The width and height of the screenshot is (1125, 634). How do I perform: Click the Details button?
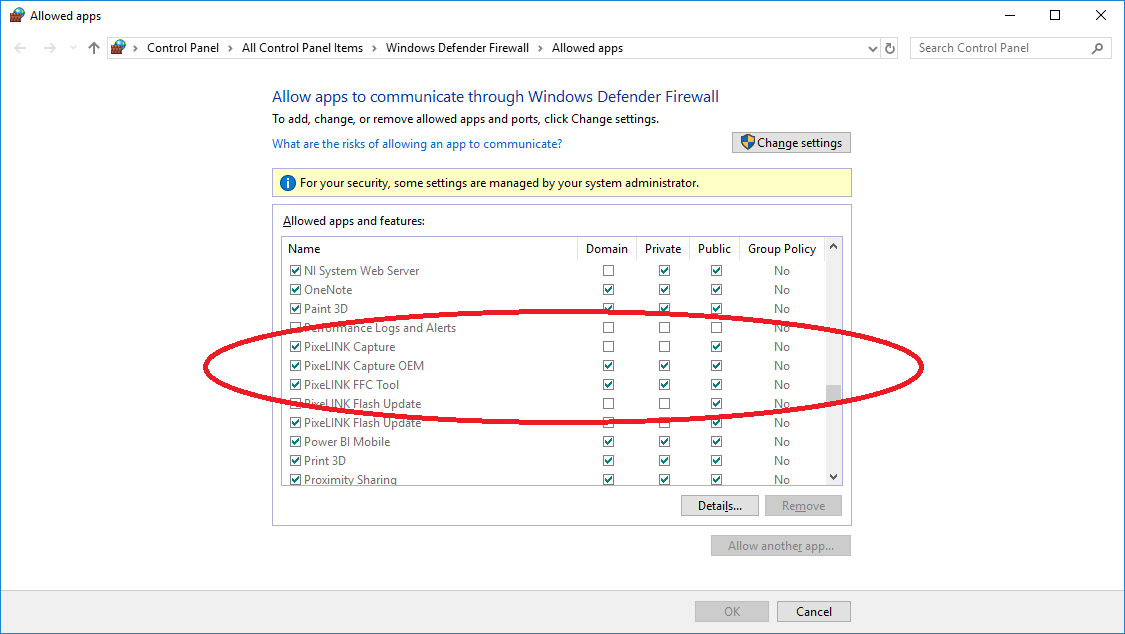pos(719,505)
